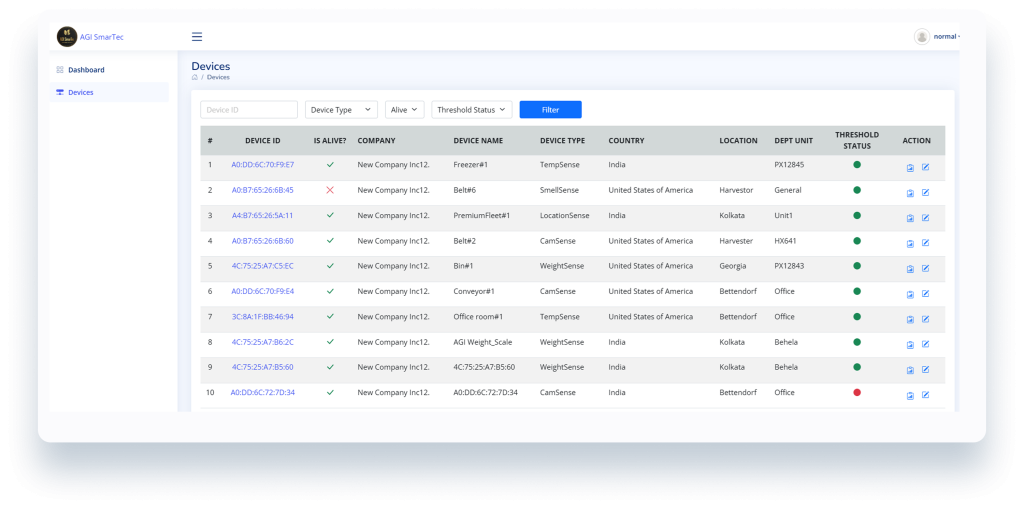1024x509 pixels.
Task: Open details icon for 4C:75:25:A7:B5:60 row
Action: click(x=910, y=370)
